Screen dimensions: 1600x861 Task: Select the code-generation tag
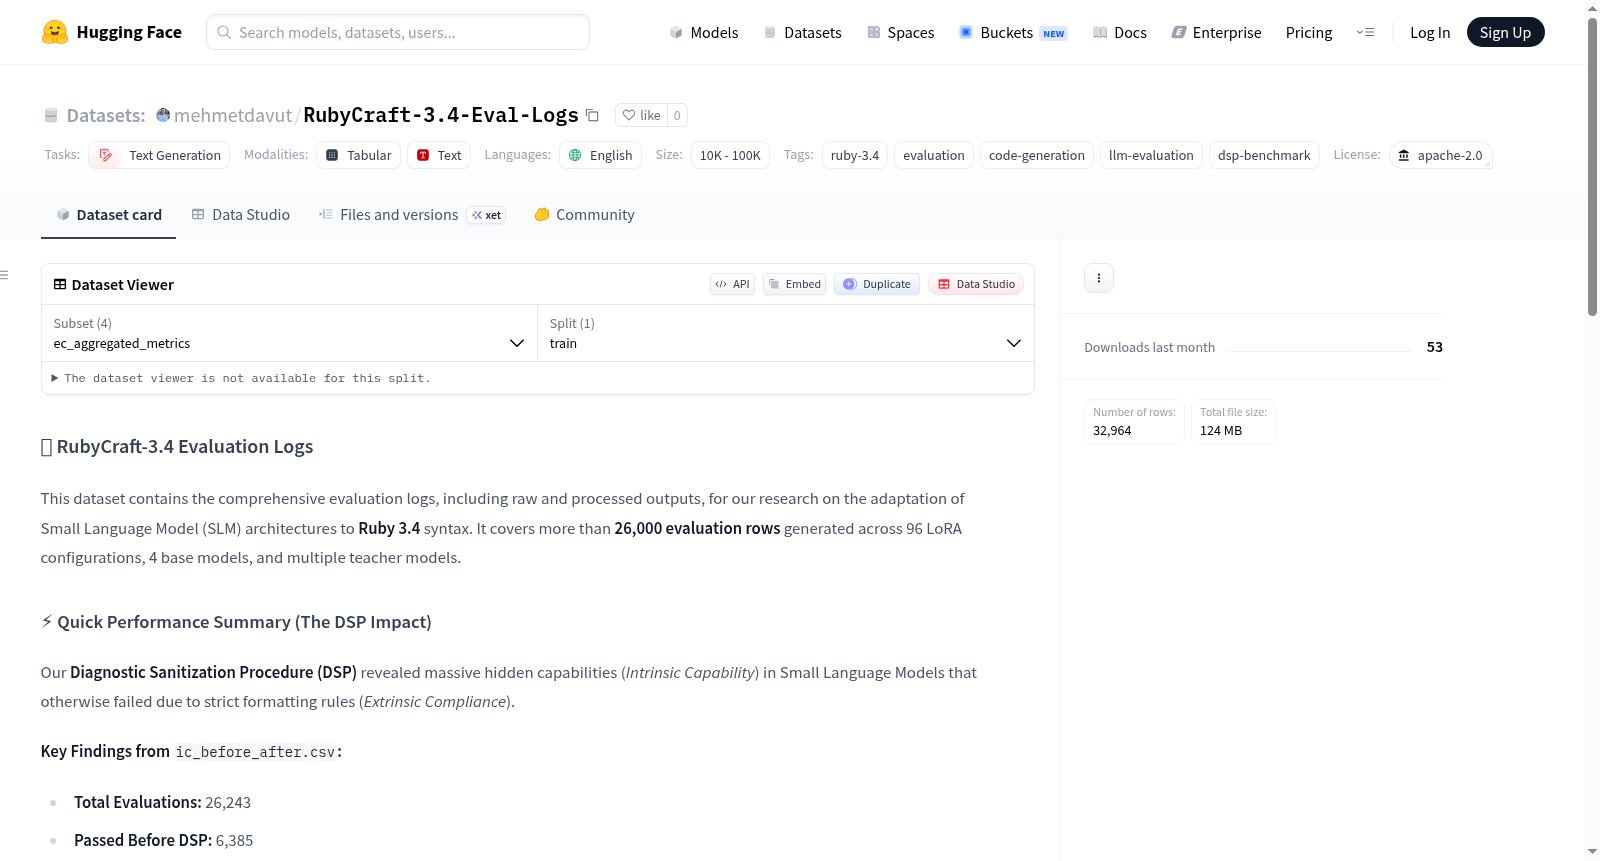[1037, 155]
